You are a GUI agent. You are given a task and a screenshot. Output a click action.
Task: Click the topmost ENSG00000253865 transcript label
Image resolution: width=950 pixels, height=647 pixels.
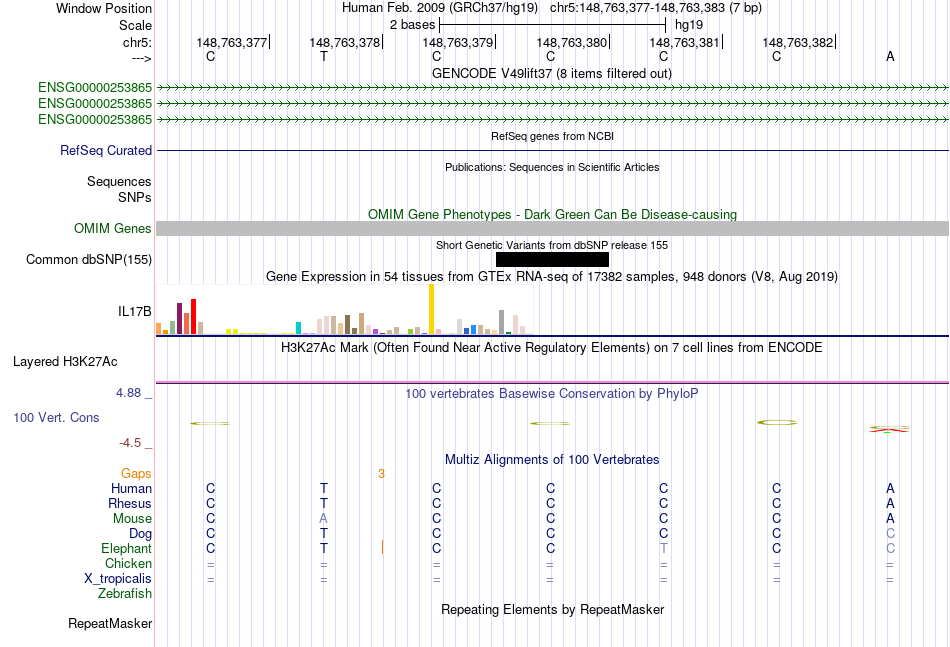pos(95,88)
